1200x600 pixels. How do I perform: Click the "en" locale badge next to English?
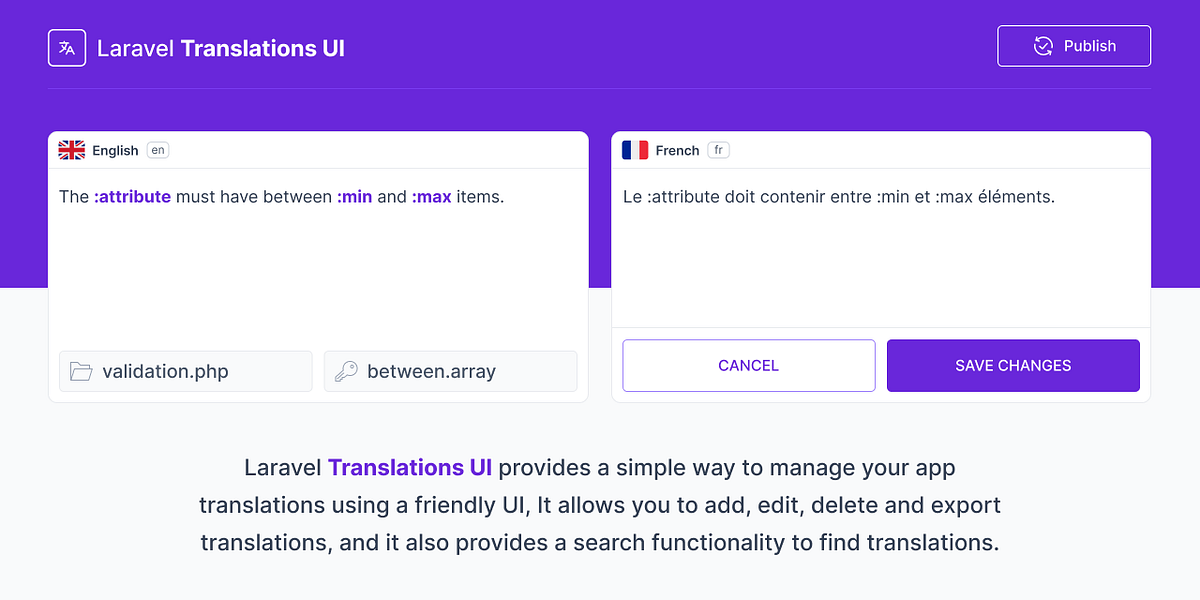(x=157, y=150)
